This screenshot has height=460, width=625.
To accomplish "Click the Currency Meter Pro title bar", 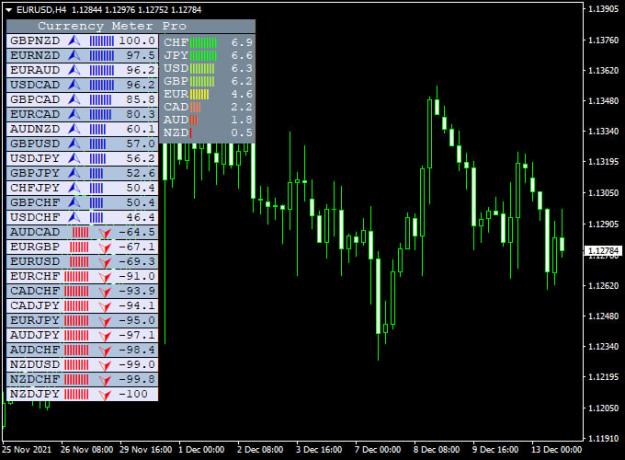I will (131, 26).
